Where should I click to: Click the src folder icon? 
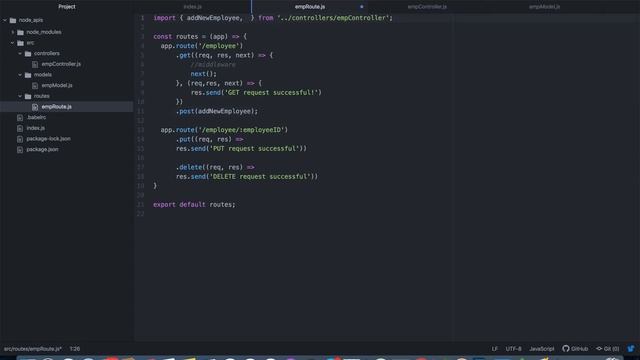pos(20,43)
